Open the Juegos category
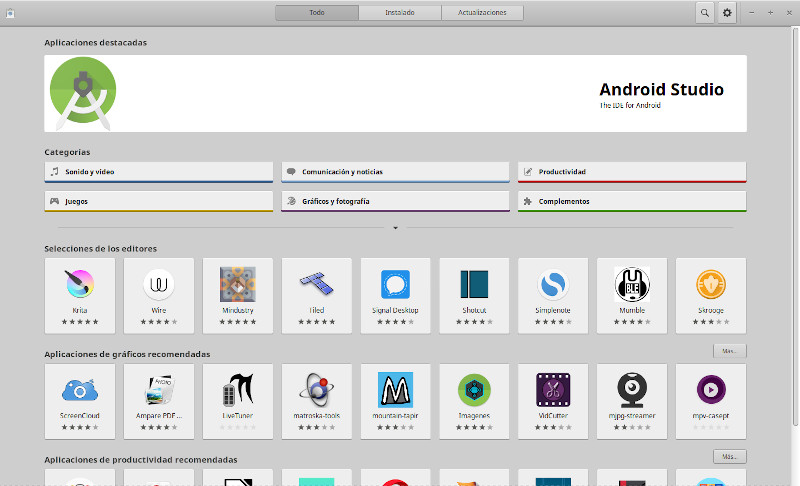800x486 pixels. coord(159,201)
